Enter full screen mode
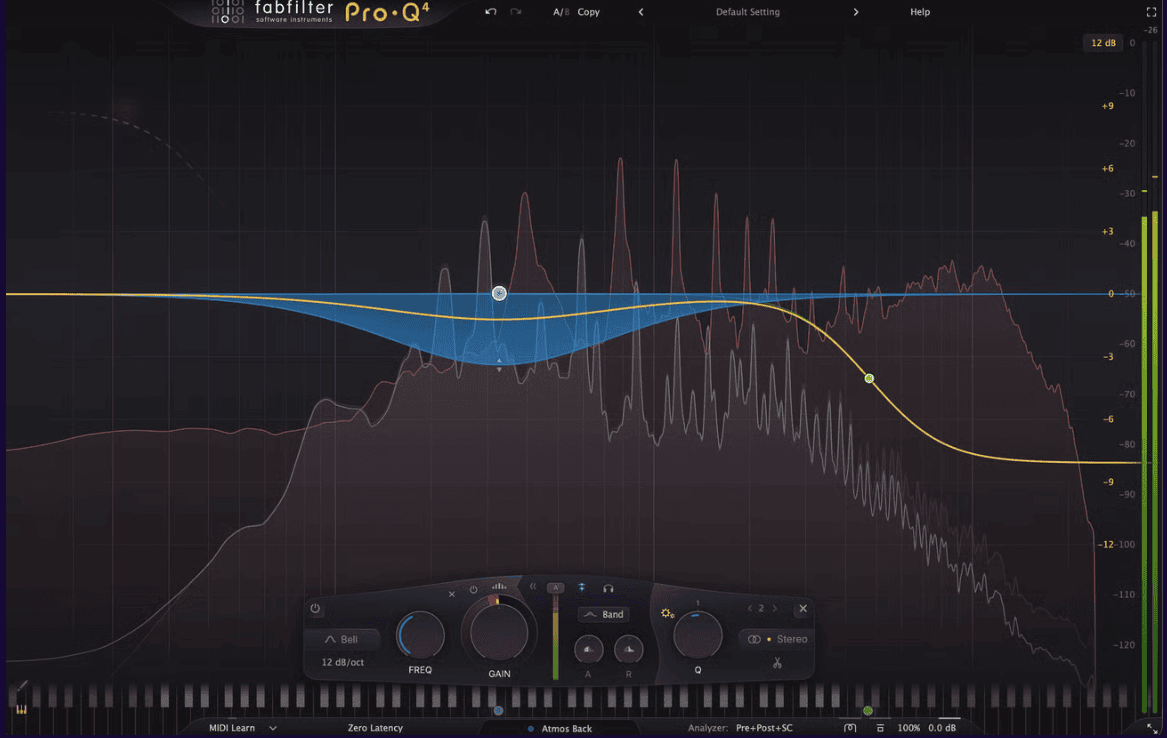This screenshot has height=738, width=1167. click(x=1151, y=12)
